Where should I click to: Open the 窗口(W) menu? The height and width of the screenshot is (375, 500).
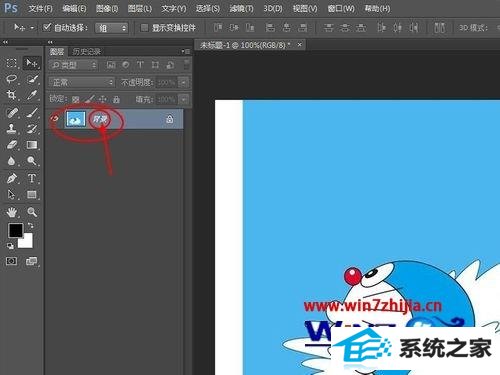(341, 8)
